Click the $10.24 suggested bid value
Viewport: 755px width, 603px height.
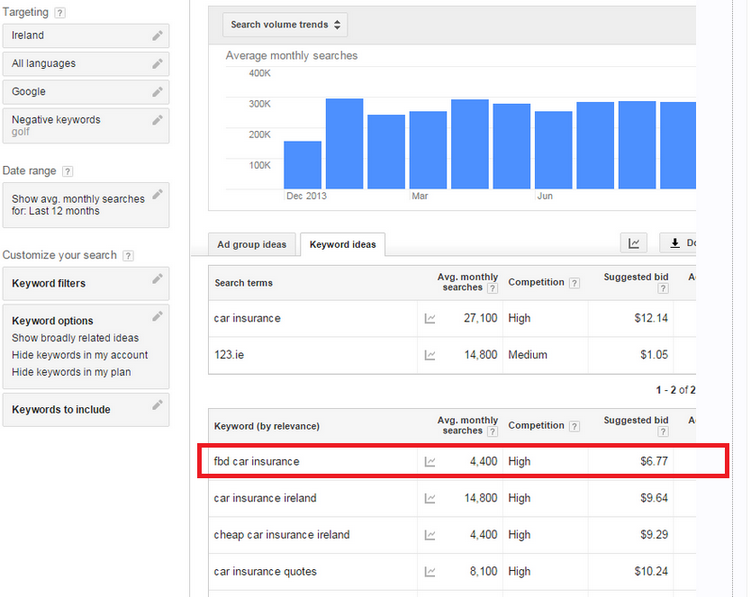651,572
